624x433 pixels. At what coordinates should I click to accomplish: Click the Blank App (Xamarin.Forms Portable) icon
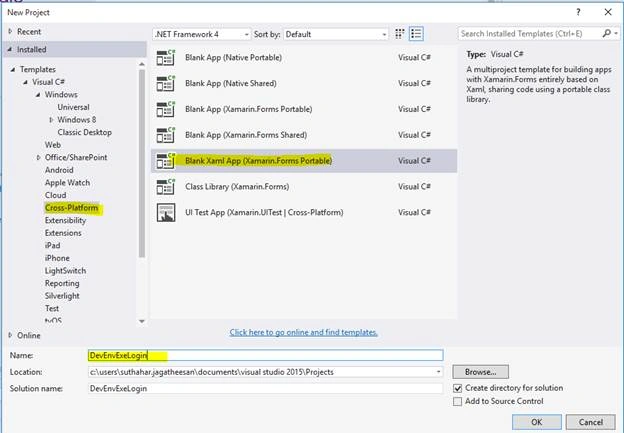[x=166, y=109]
